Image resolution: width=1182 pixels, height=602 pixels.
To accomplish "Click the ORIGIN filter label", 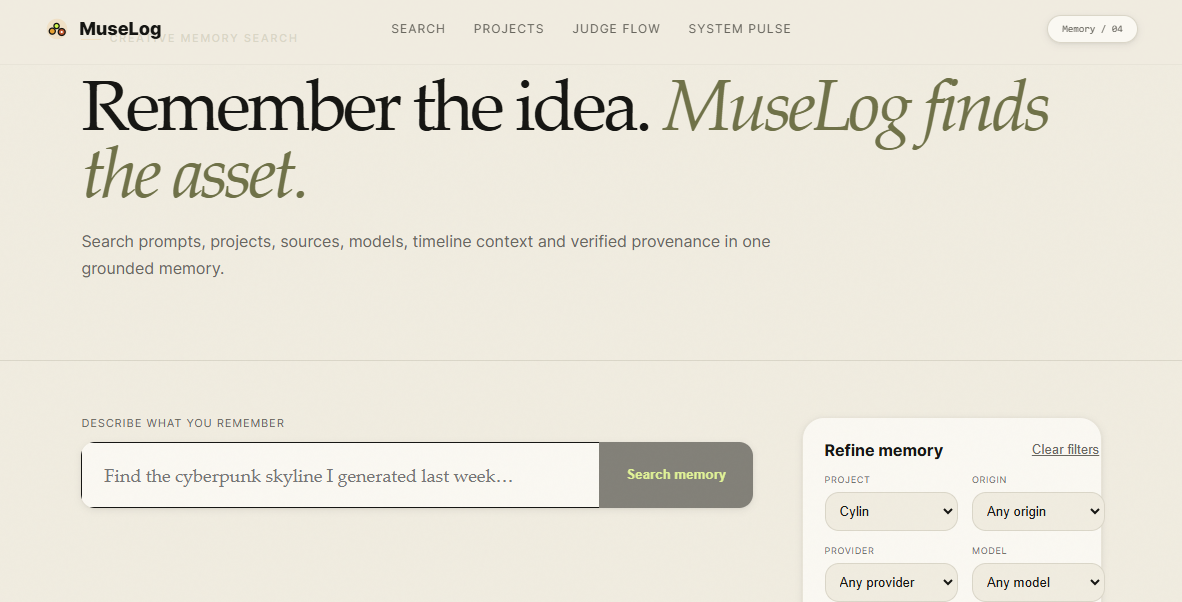I will click(989, 480).
